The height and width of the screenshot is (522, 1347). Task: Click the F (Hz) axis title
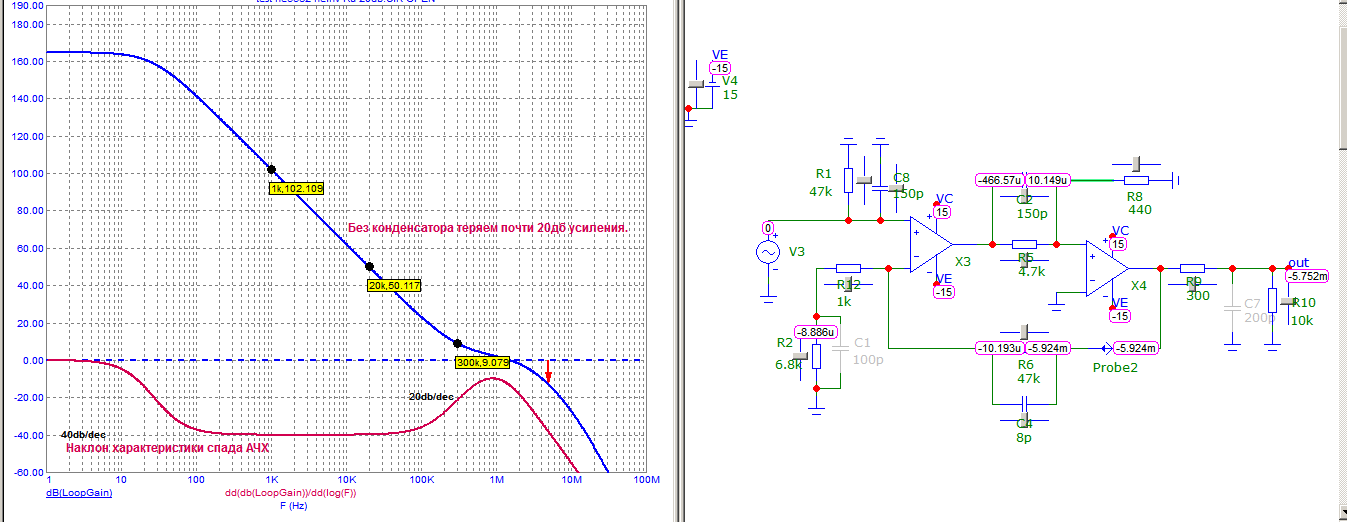click(295, 506)
